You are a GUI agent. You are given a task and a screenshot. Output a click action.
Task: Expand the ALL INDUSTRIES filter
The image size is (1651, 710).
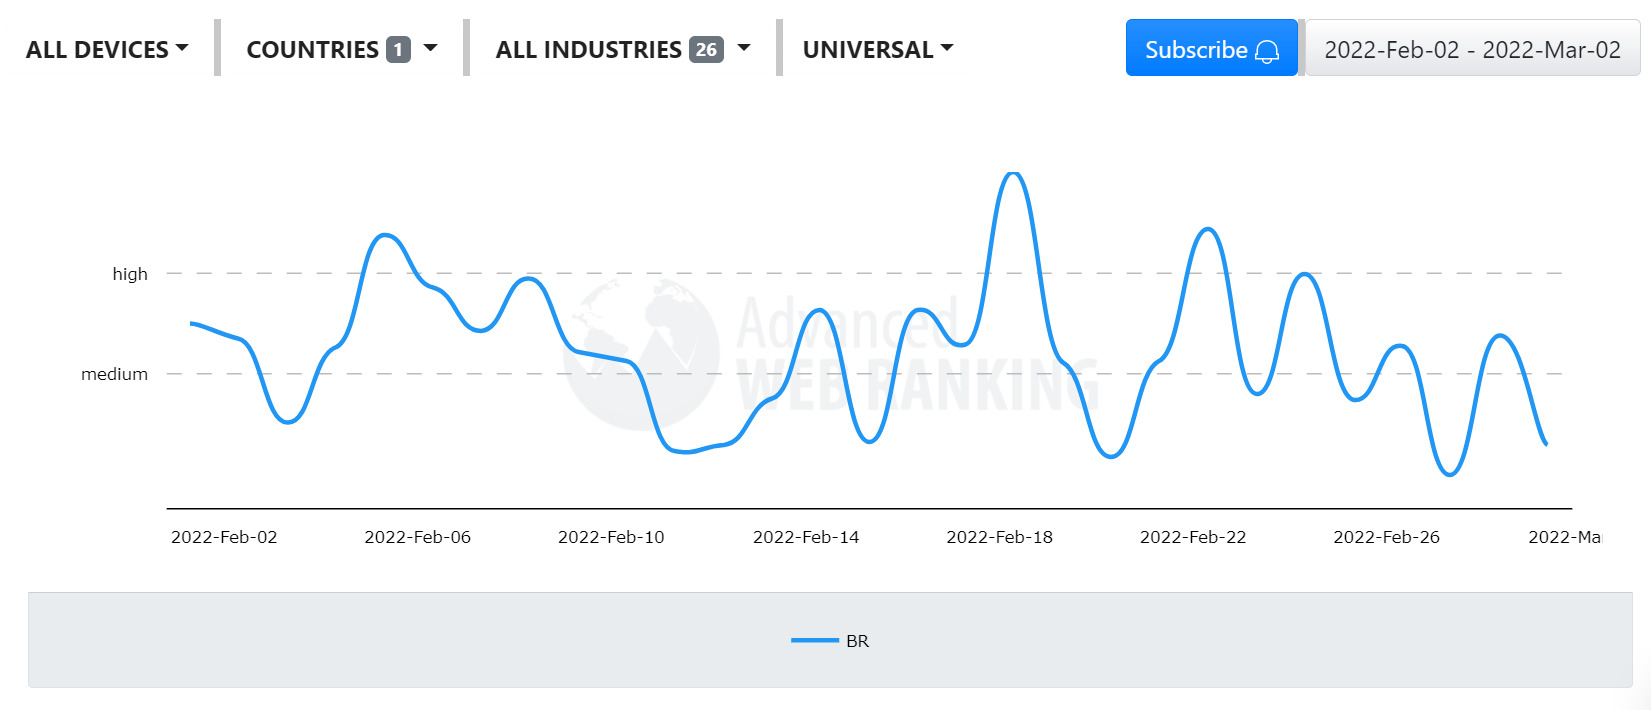tap(588, 49)
